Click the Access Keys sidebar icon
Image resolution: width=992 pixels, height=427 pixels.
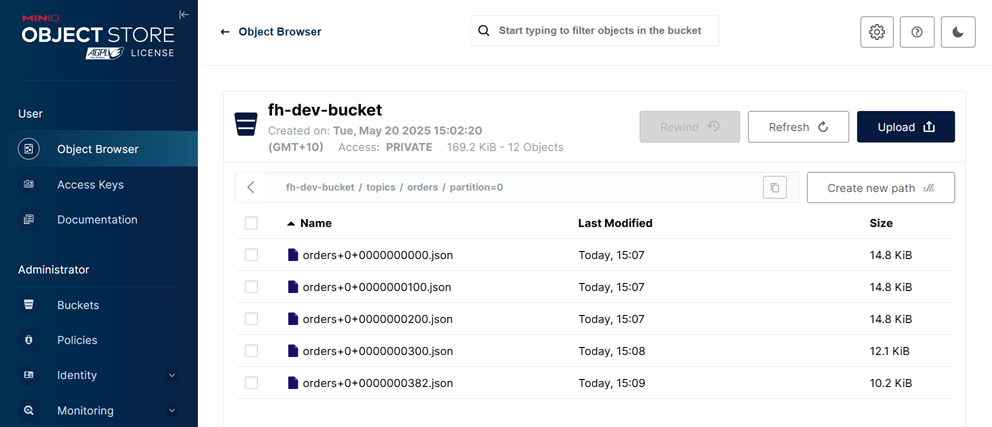tap(28, 185)
